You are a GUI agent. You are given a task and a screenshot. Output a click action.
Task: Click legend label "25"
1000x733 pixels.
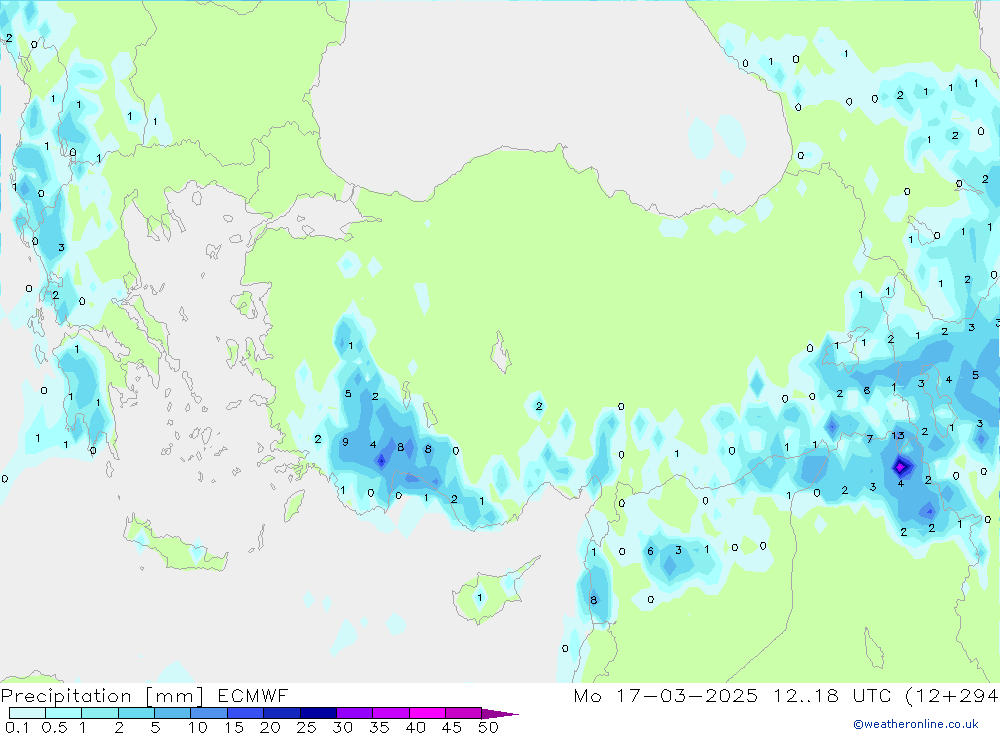(x=307, y=727)
